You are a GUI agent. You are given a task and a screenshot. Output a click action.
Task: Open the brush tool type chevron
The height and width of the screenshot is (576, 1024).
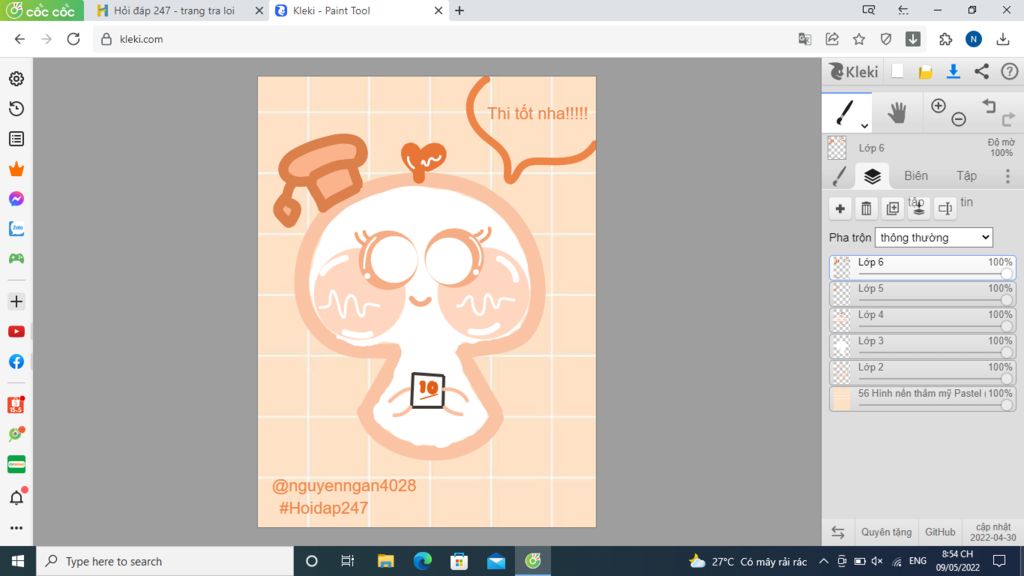pos(864,125)
